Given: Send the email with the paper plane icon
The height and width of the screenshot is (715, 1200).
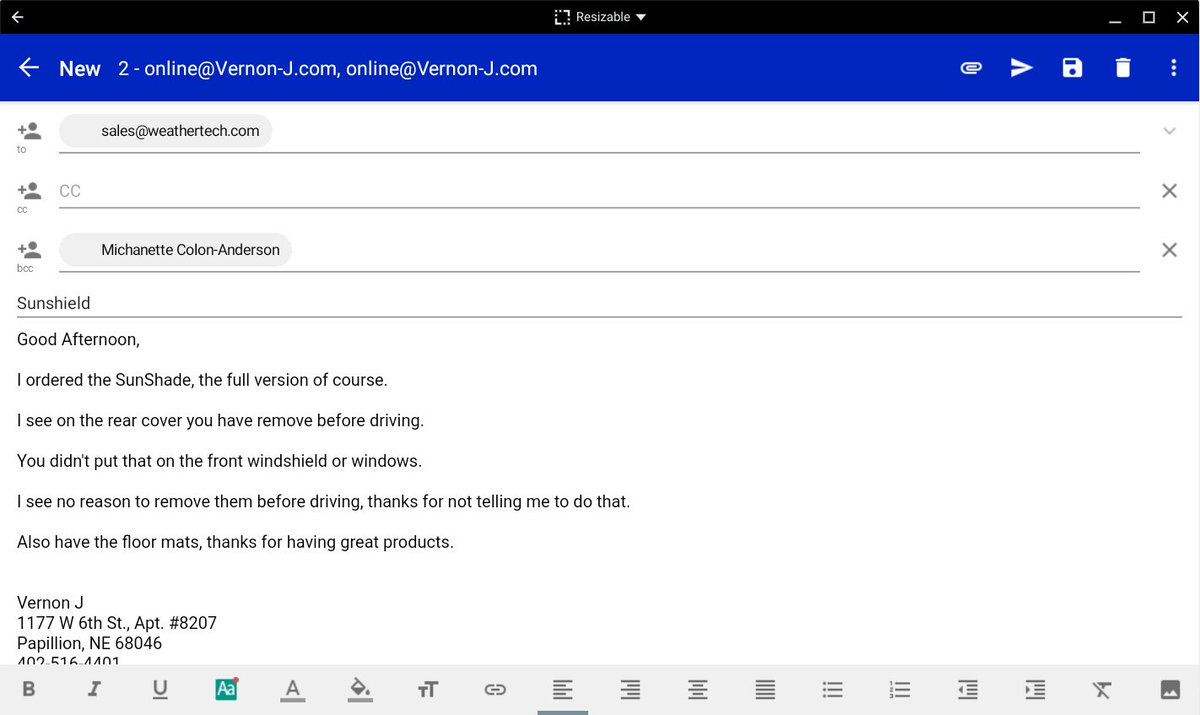Looking at the screenshot, I should pos(1021,68).
